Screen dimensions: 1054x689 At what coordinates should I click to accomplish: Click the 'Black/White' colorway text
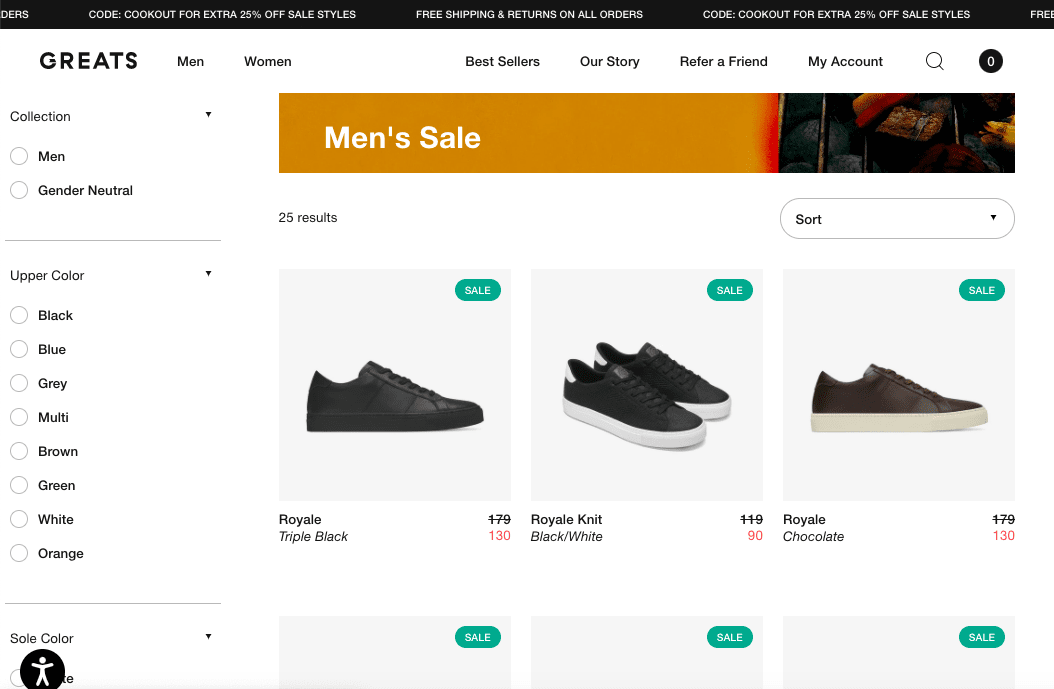coord(567,536)
